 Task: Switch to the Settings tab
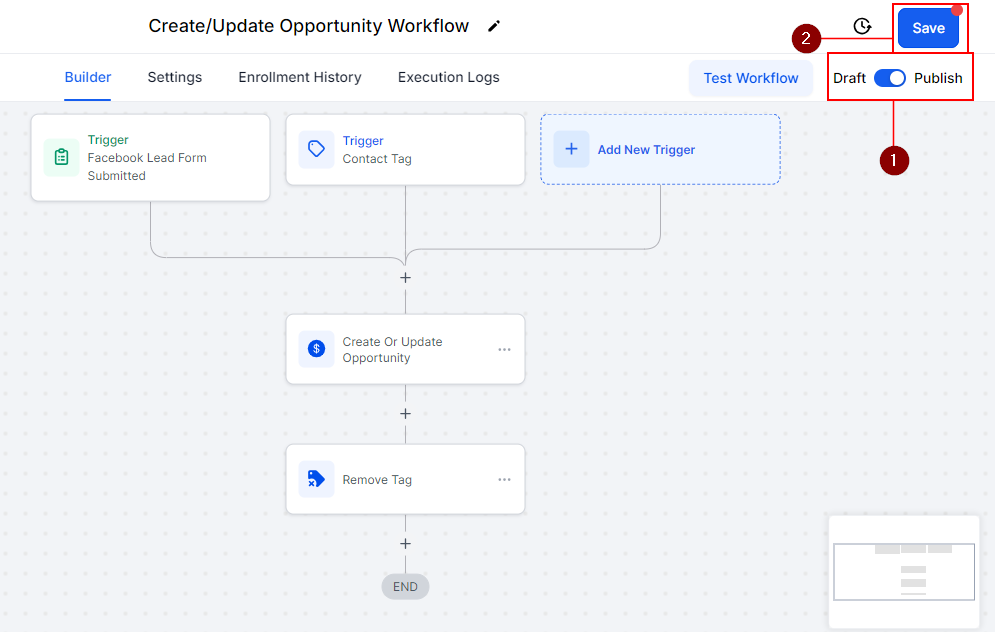pos(175,77)
